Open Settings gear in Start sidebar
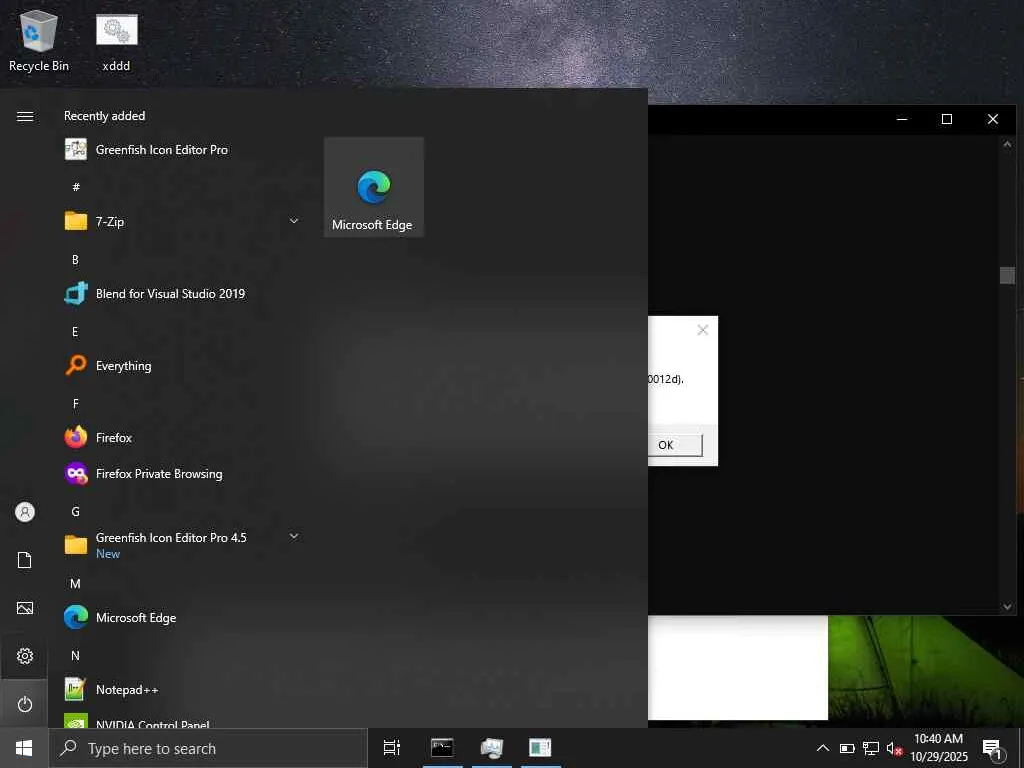The height and width of the screenshot is (768, 1024). click(x=24, y=656)
